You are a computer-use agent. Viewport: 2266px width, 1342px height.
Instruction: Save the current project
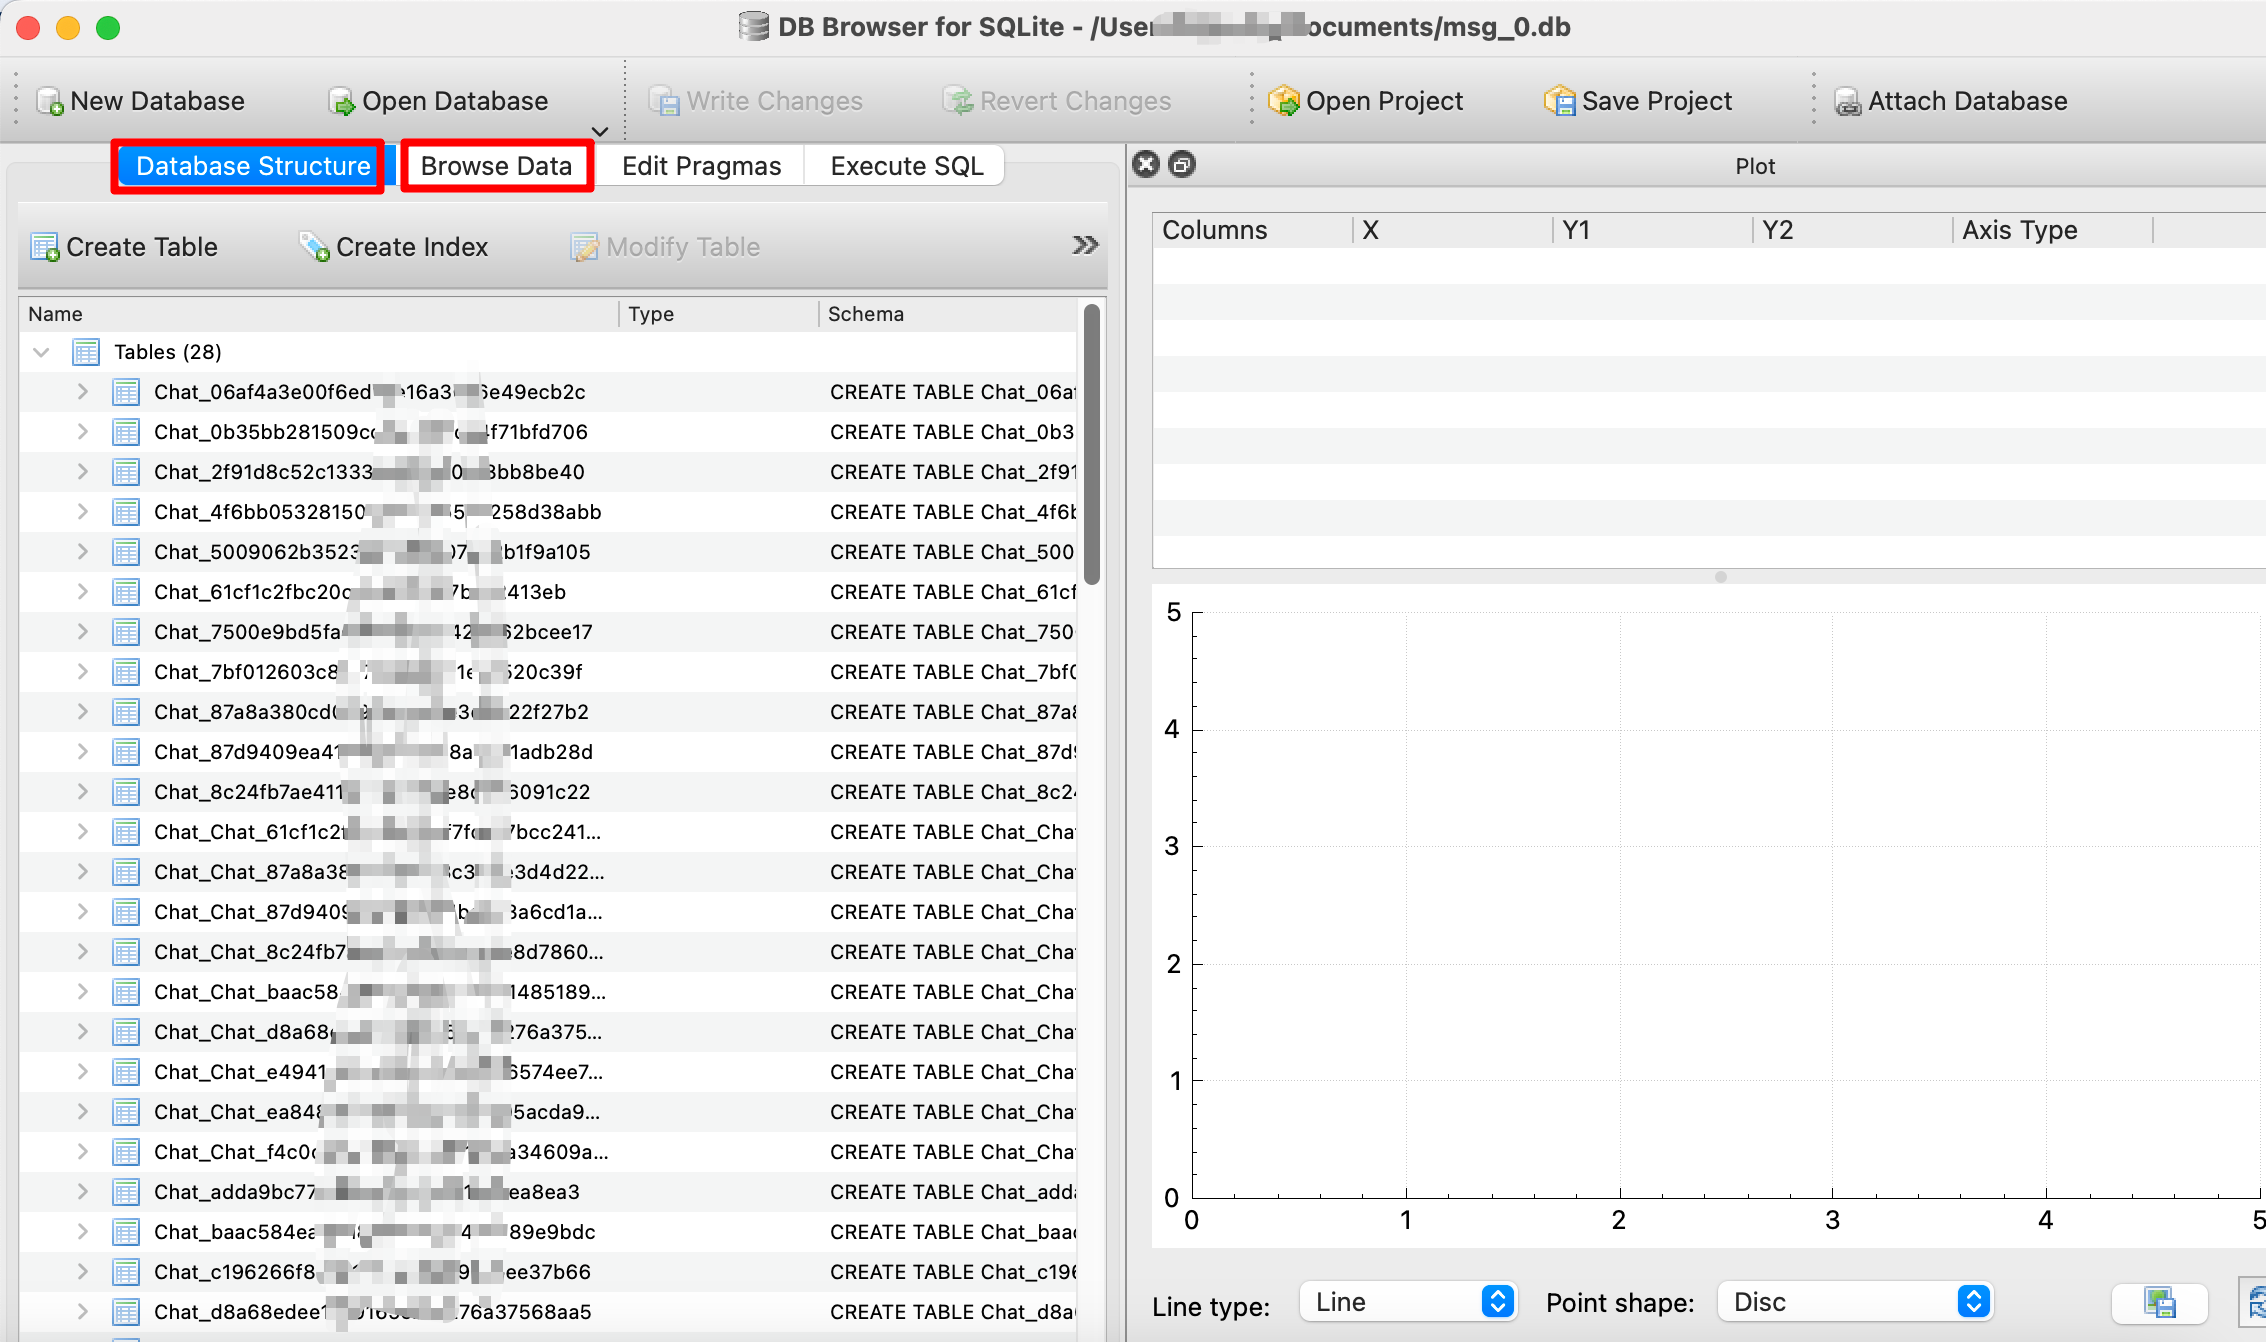(x=1637, y=100)
